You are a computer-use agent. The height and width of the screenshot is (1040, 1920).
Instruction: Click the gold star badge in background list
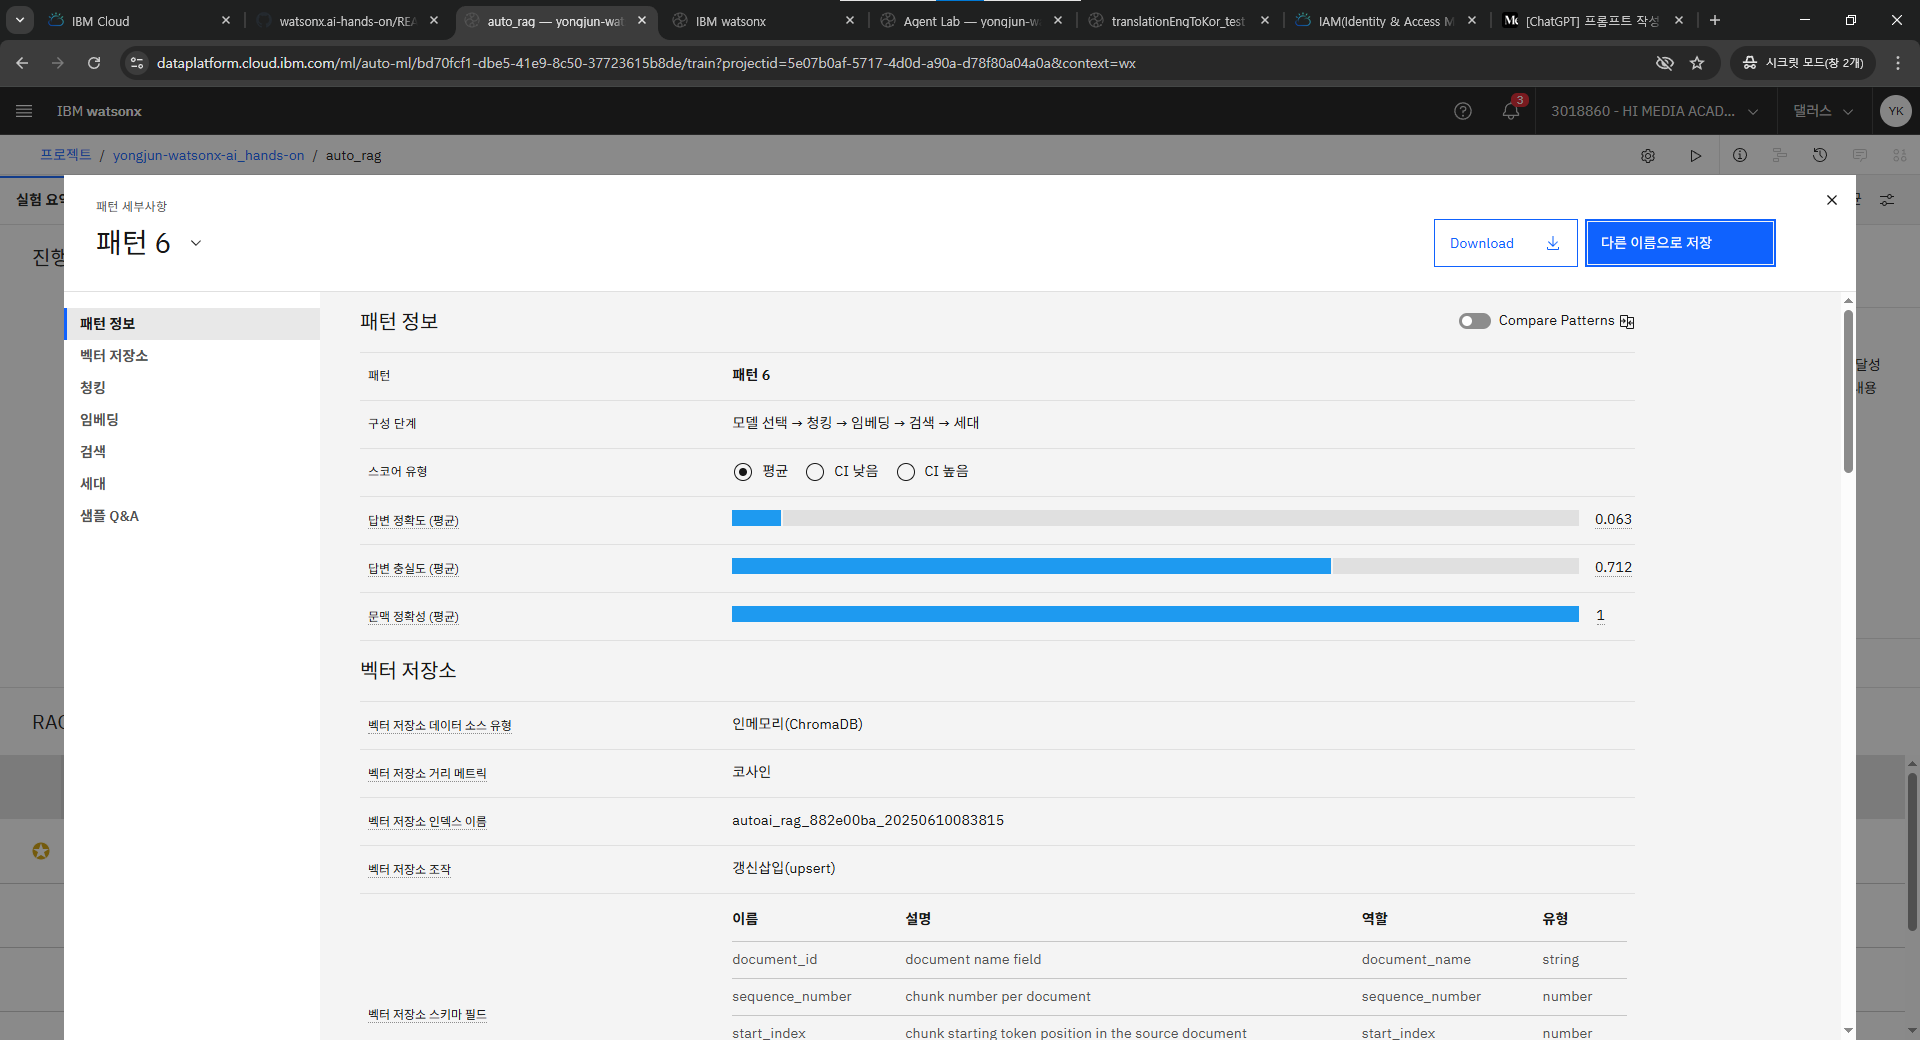tap(41, 851)
